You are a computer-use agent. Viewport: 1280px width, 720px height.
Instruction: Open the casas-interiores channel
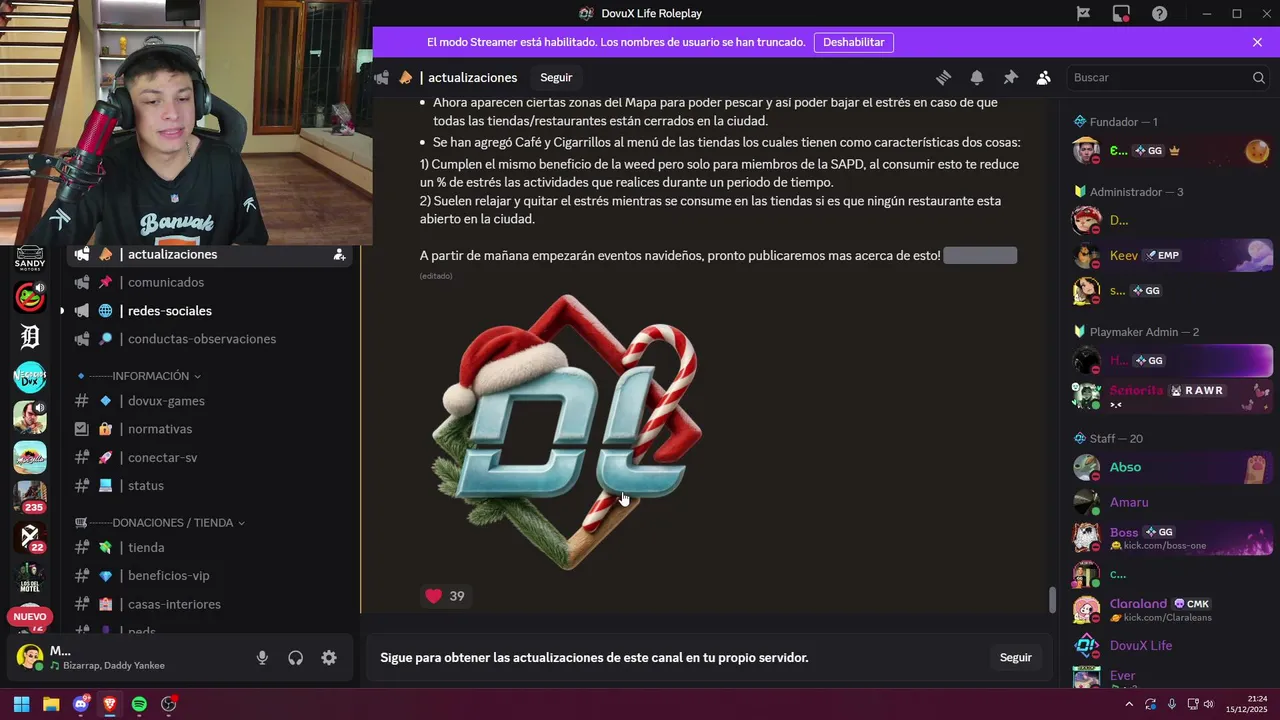[210, 604]
